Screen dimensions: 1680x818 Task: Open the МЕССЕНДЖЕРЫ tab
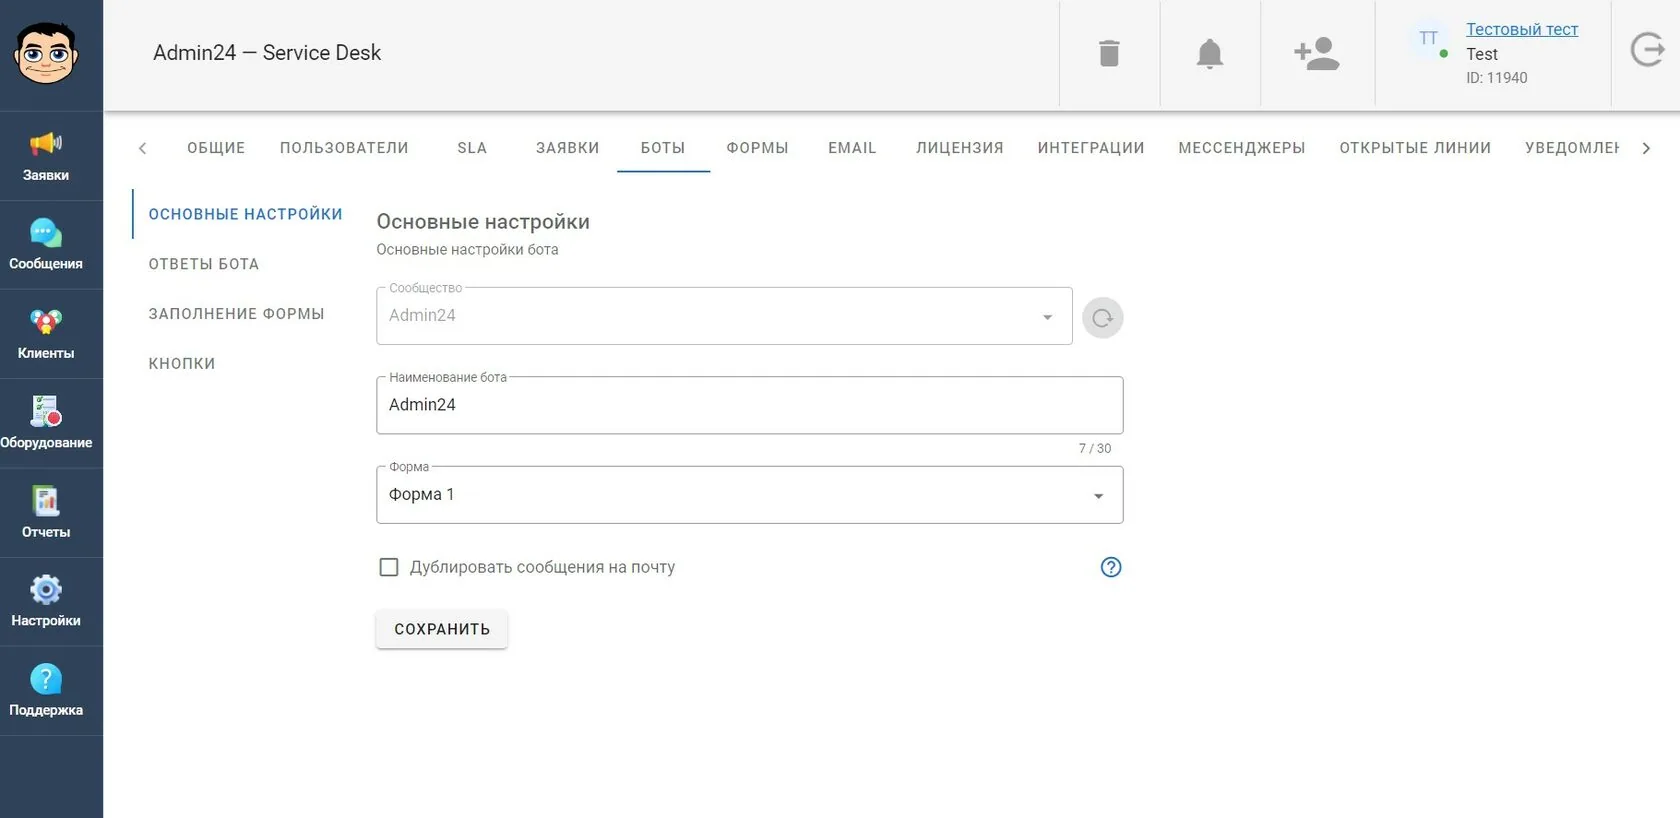coord(1242,148)
